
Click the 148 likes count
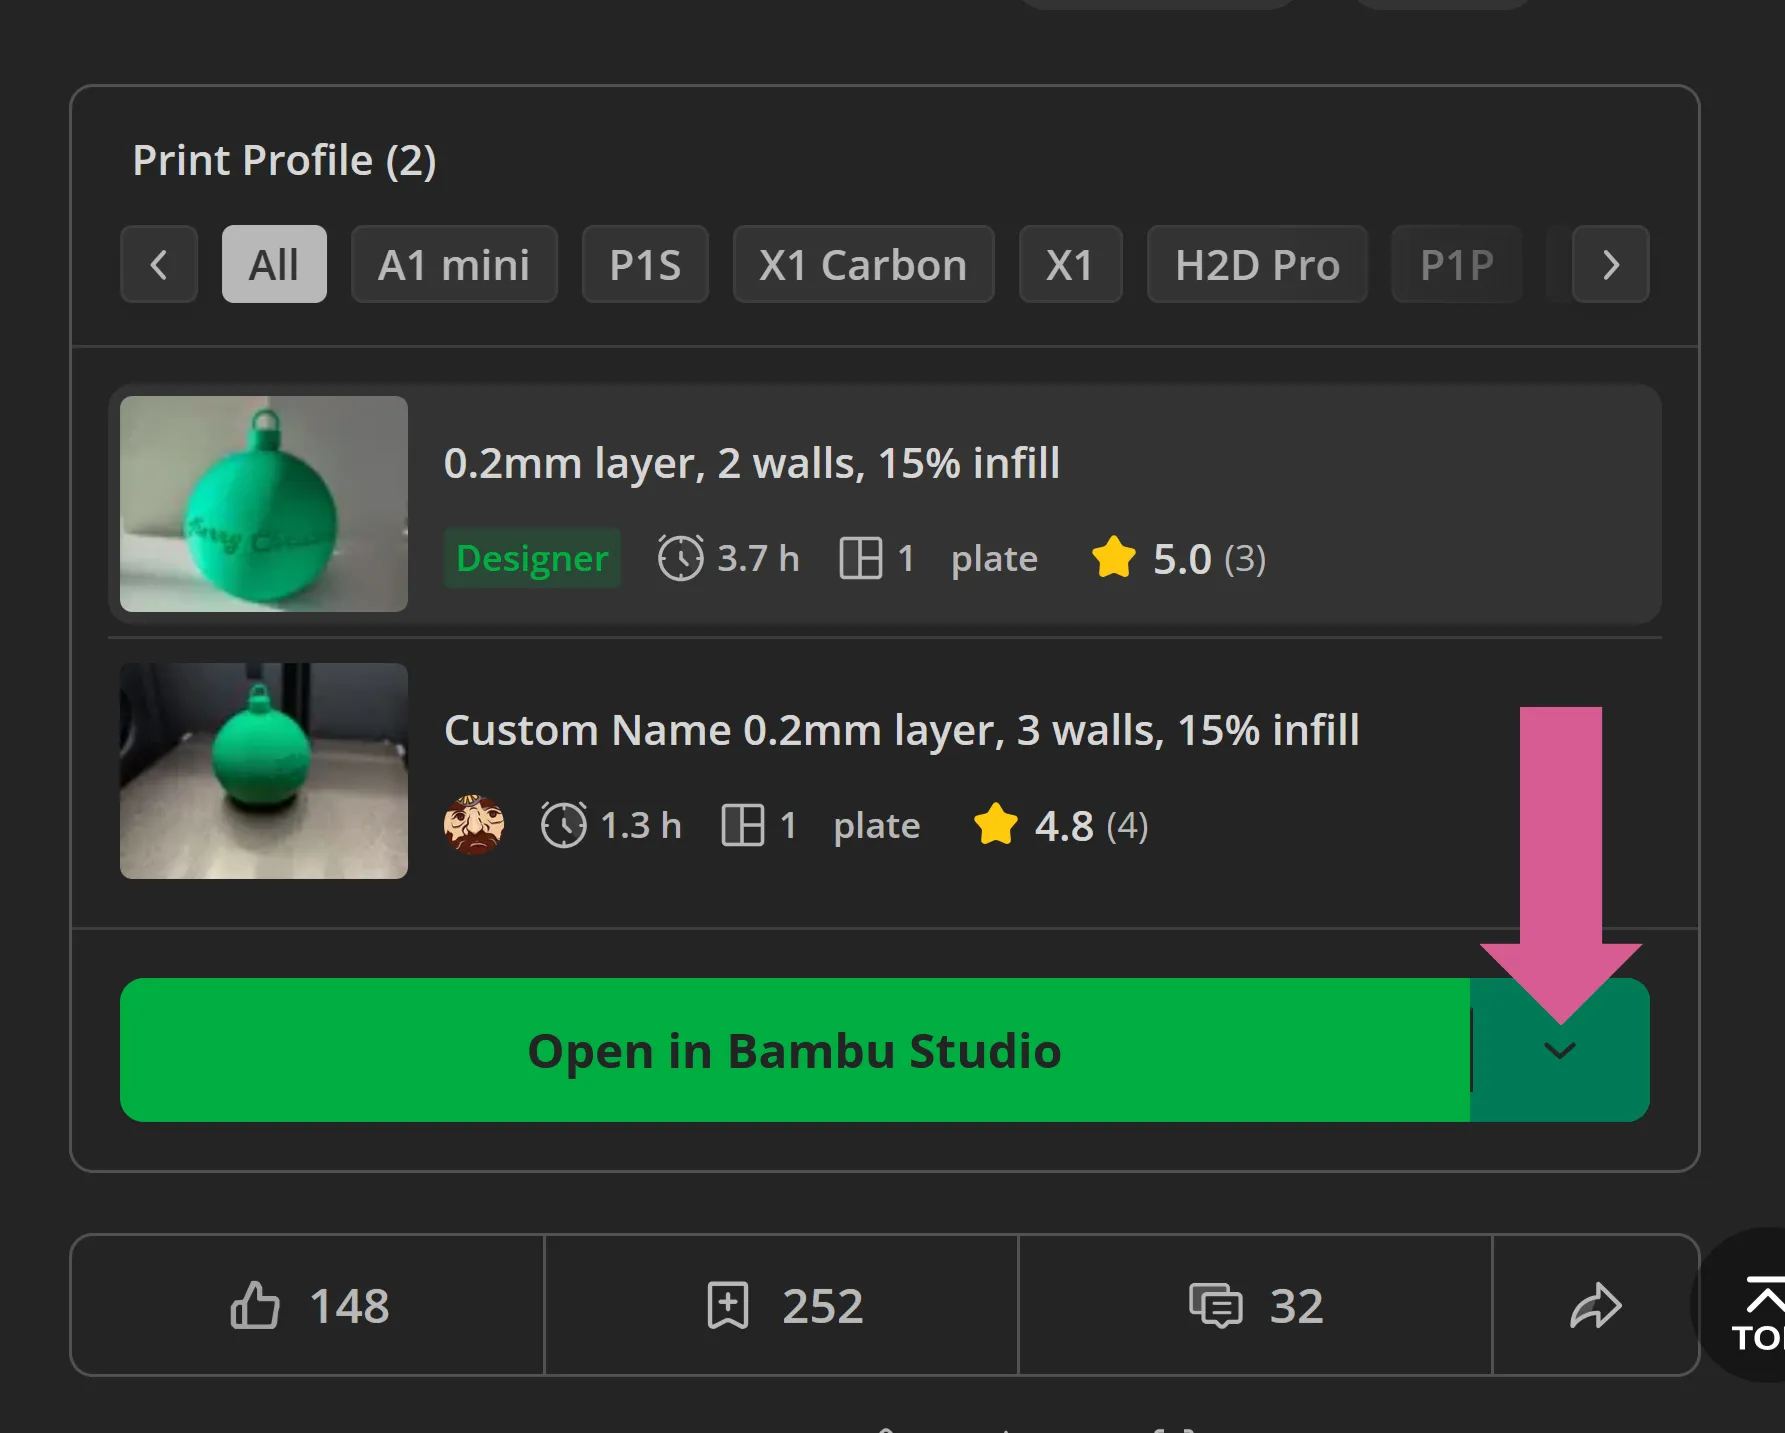(x=349, y=1305)
